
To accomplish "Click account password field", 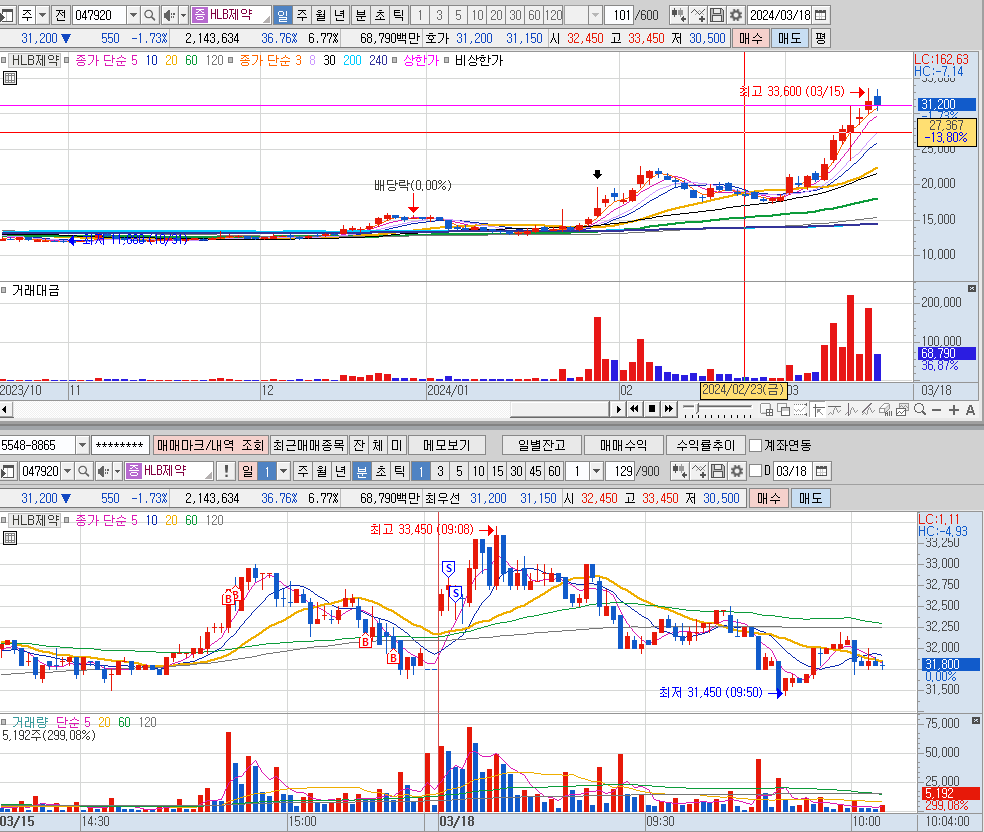I will 120,445.
